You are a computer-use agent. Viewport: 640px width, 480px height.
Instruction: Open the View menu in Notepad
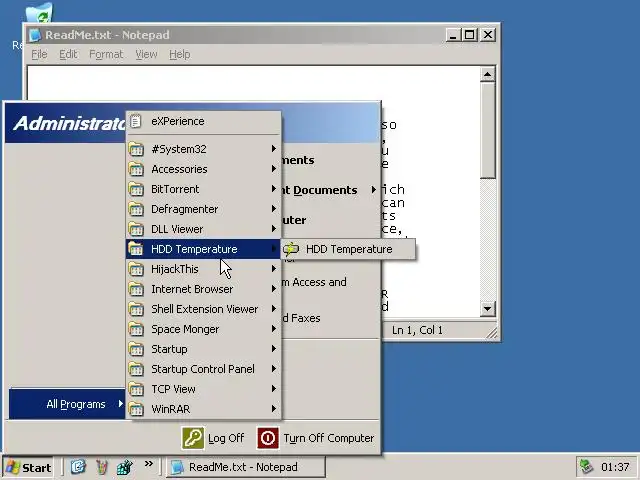146,54
